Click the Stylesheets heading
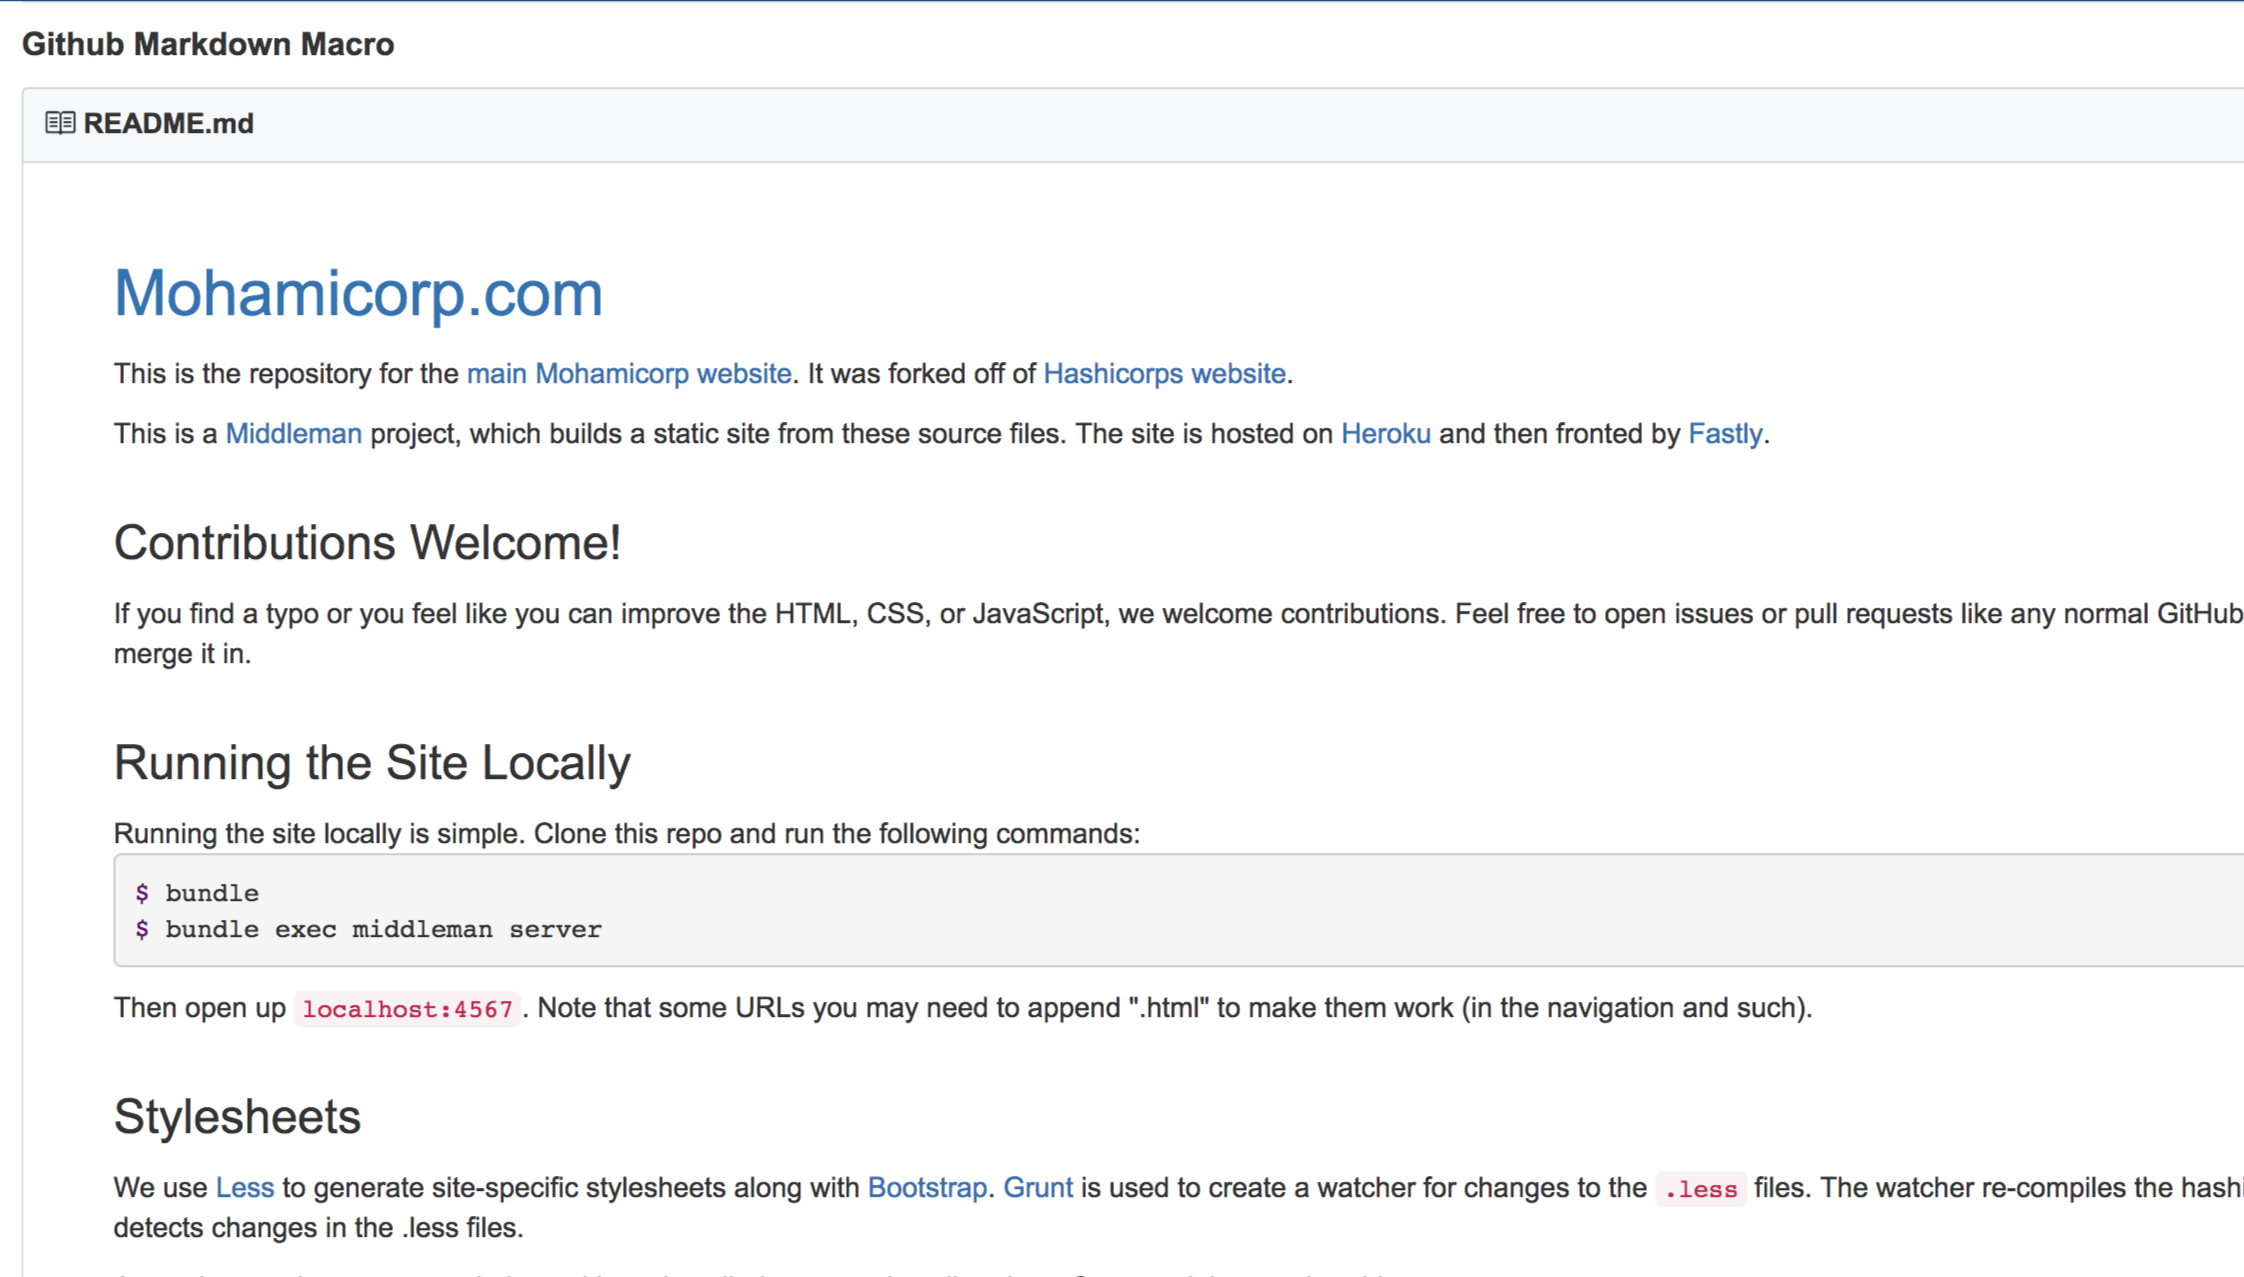Screen dimensions: 2244x1277 [x=237, y=1117]
